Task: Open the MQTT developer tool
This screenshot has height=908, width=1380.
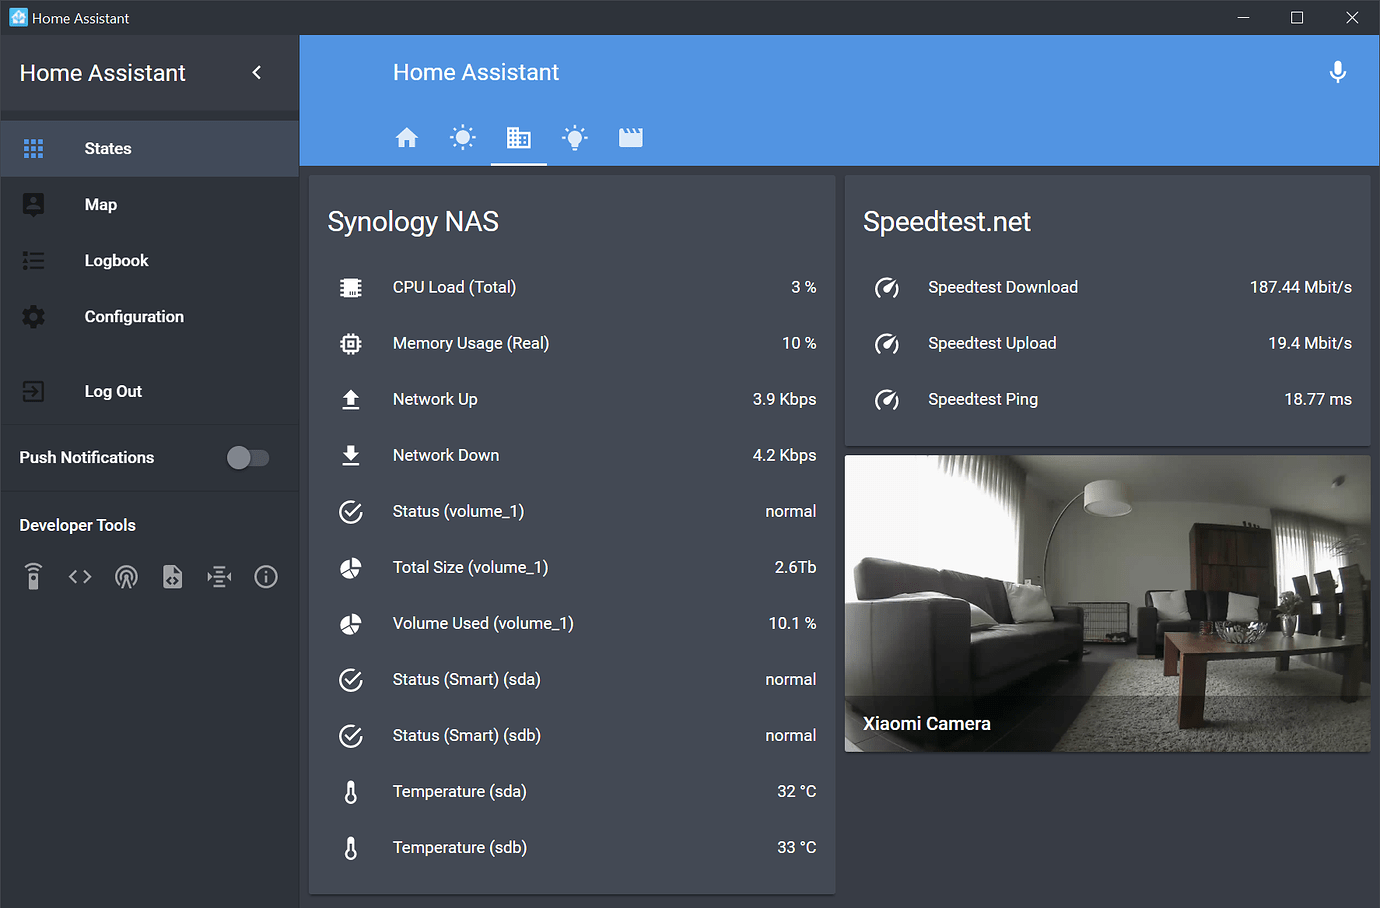Action: coord(219,576)
